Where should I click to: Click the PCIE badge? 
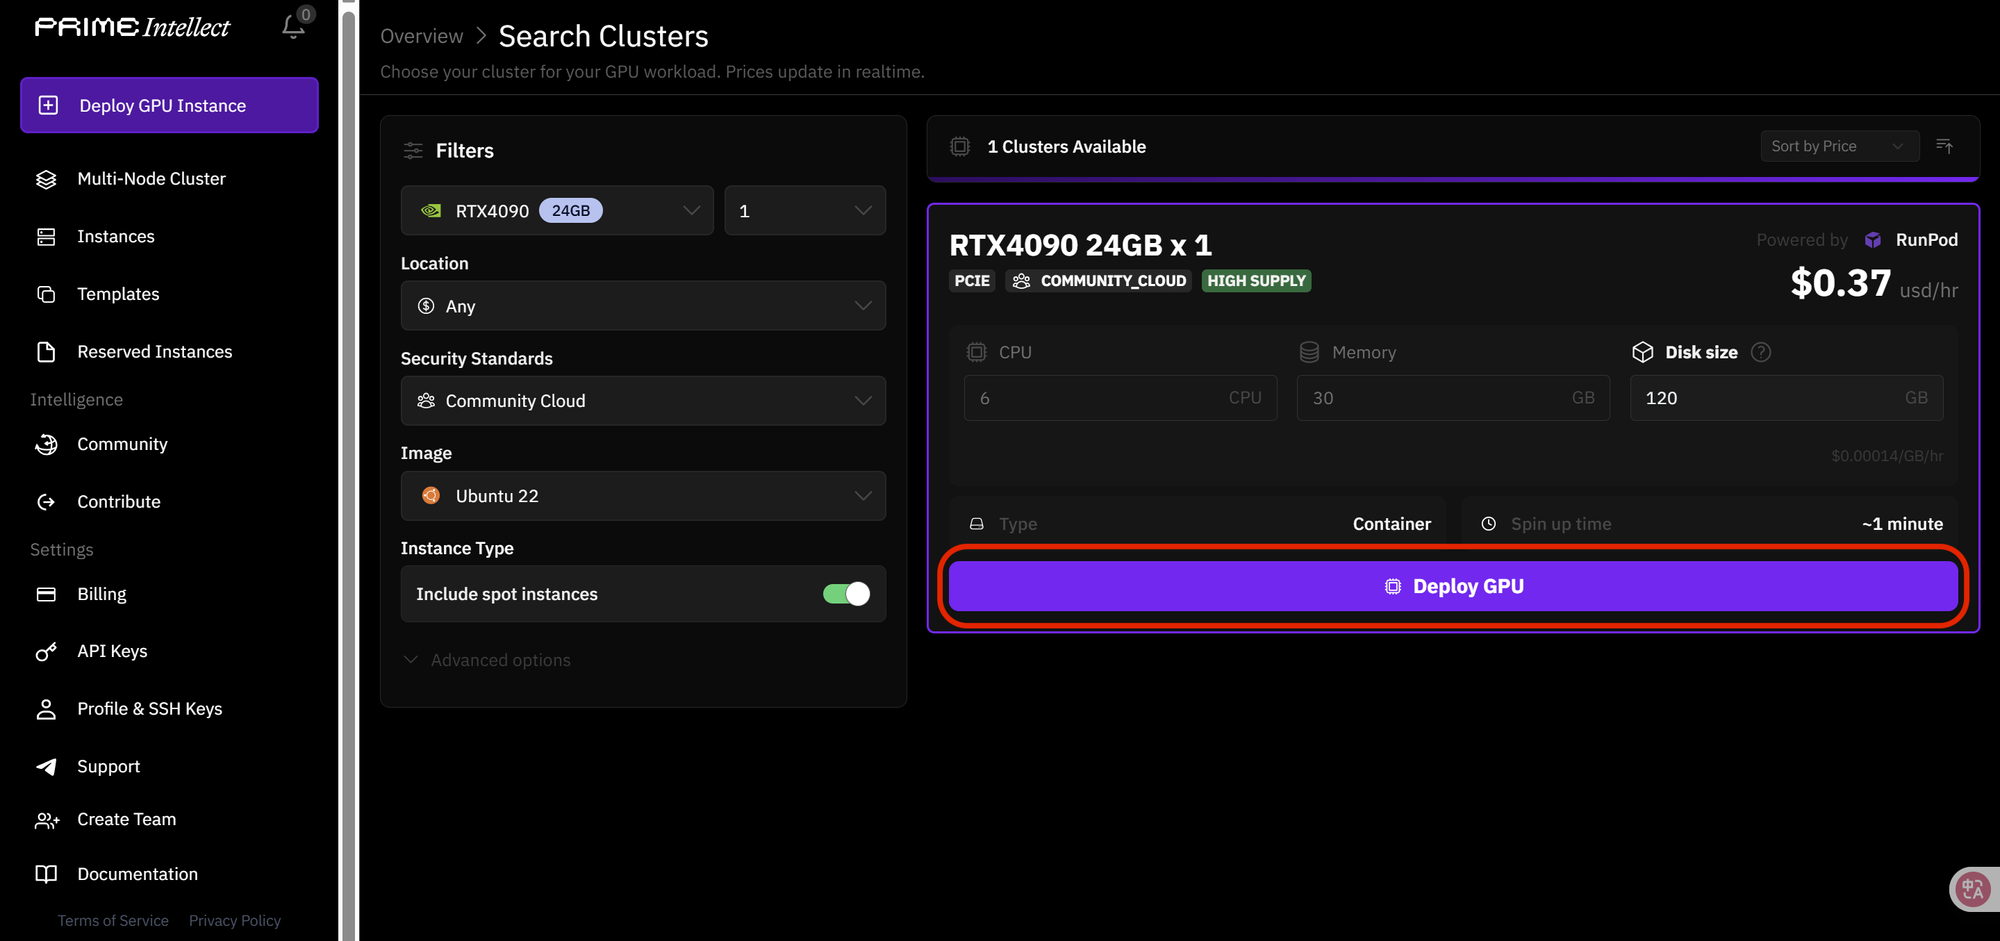[x=972, y=281]
